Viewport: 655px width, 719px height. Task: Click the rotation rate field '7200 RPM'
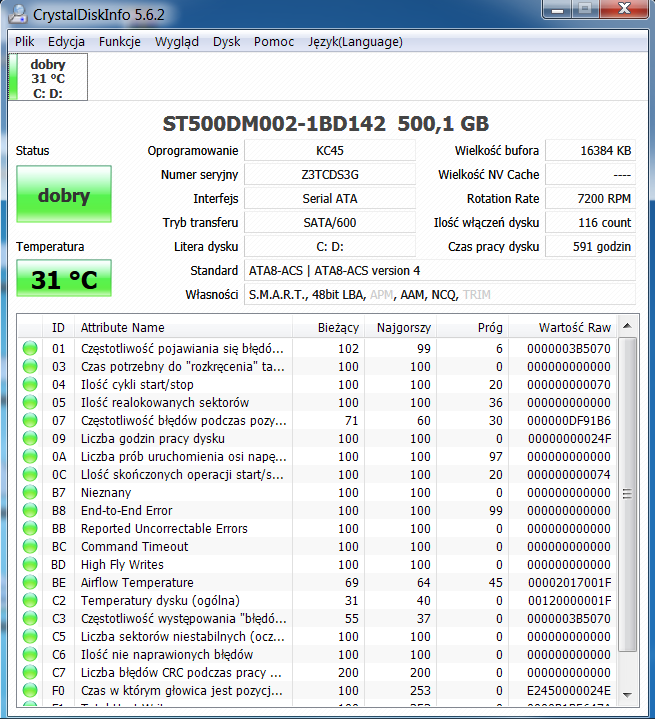pos(590,199)
